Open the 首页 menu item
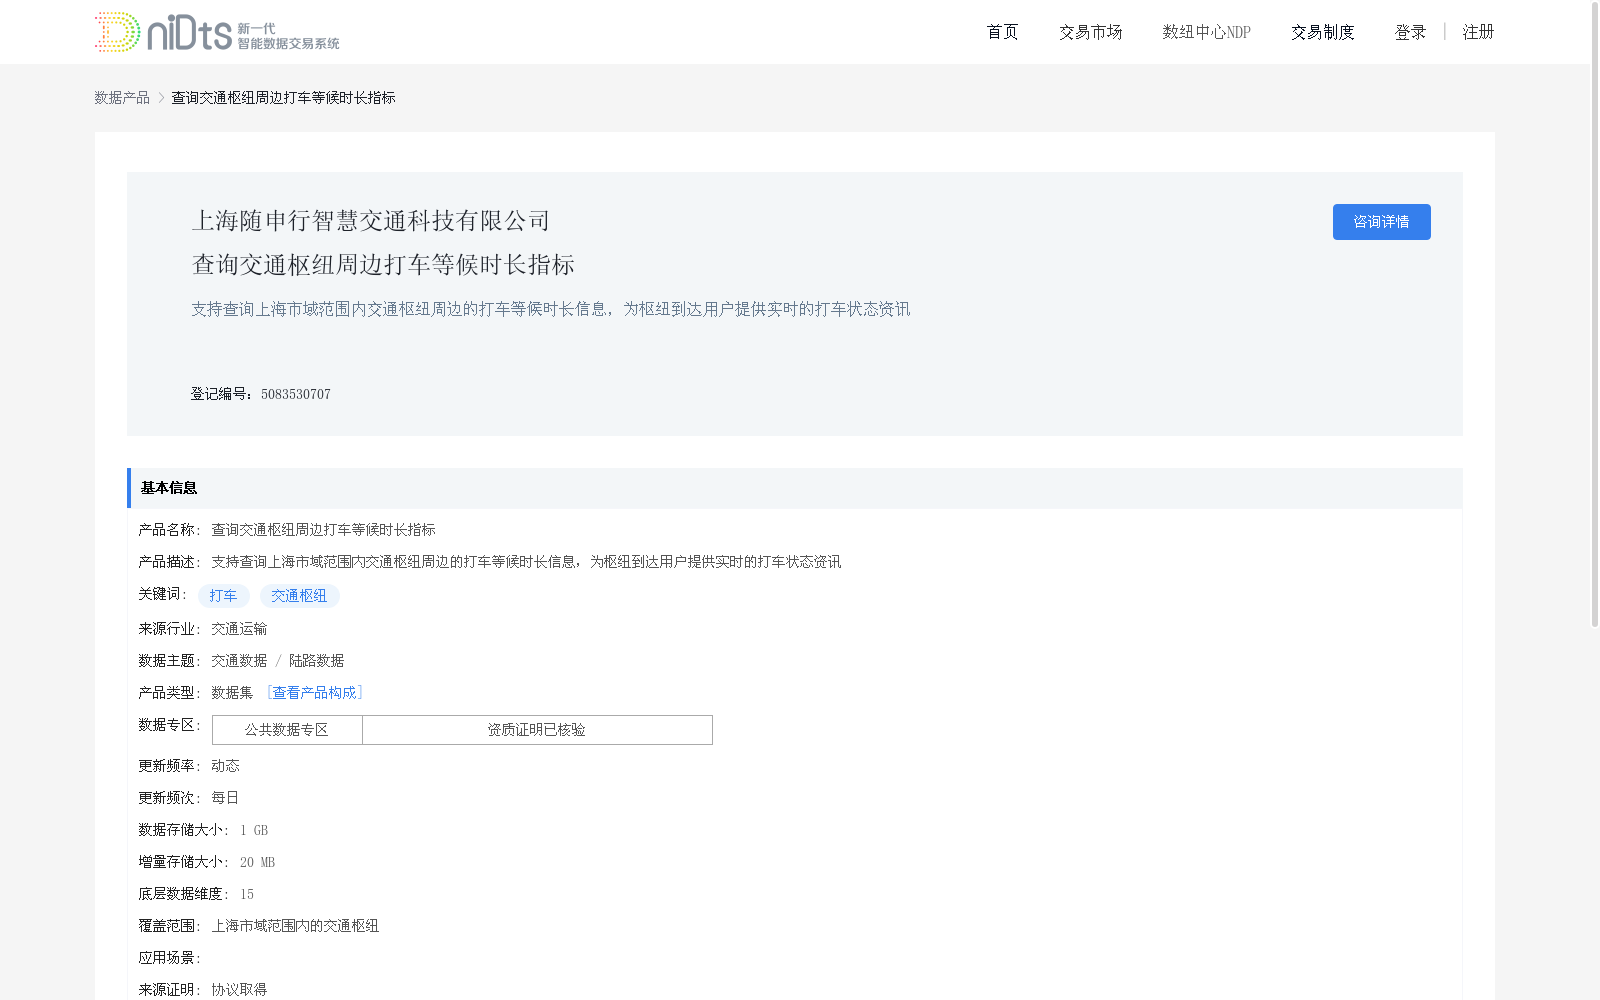This screenshot has height=1000, width=1600. [1002, 32]
